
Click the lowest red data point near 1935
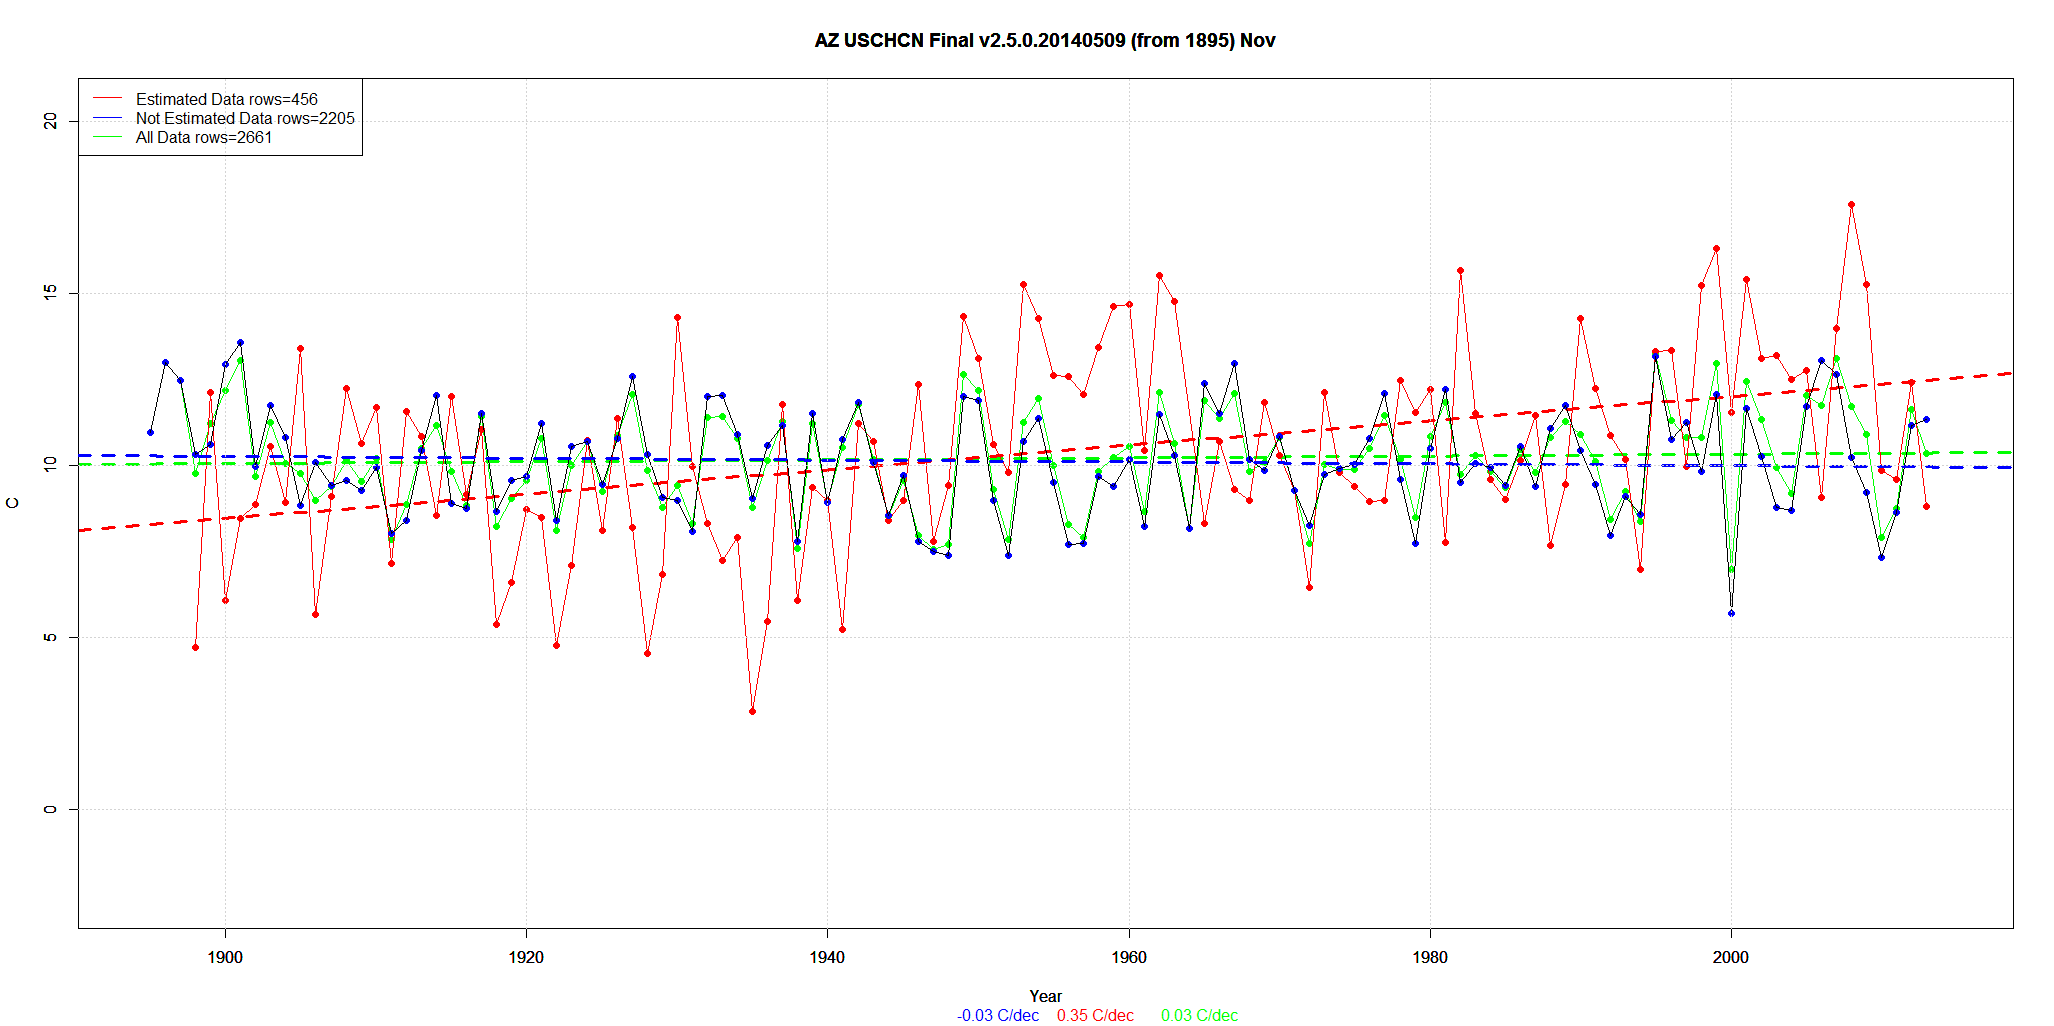pos(752,711)
